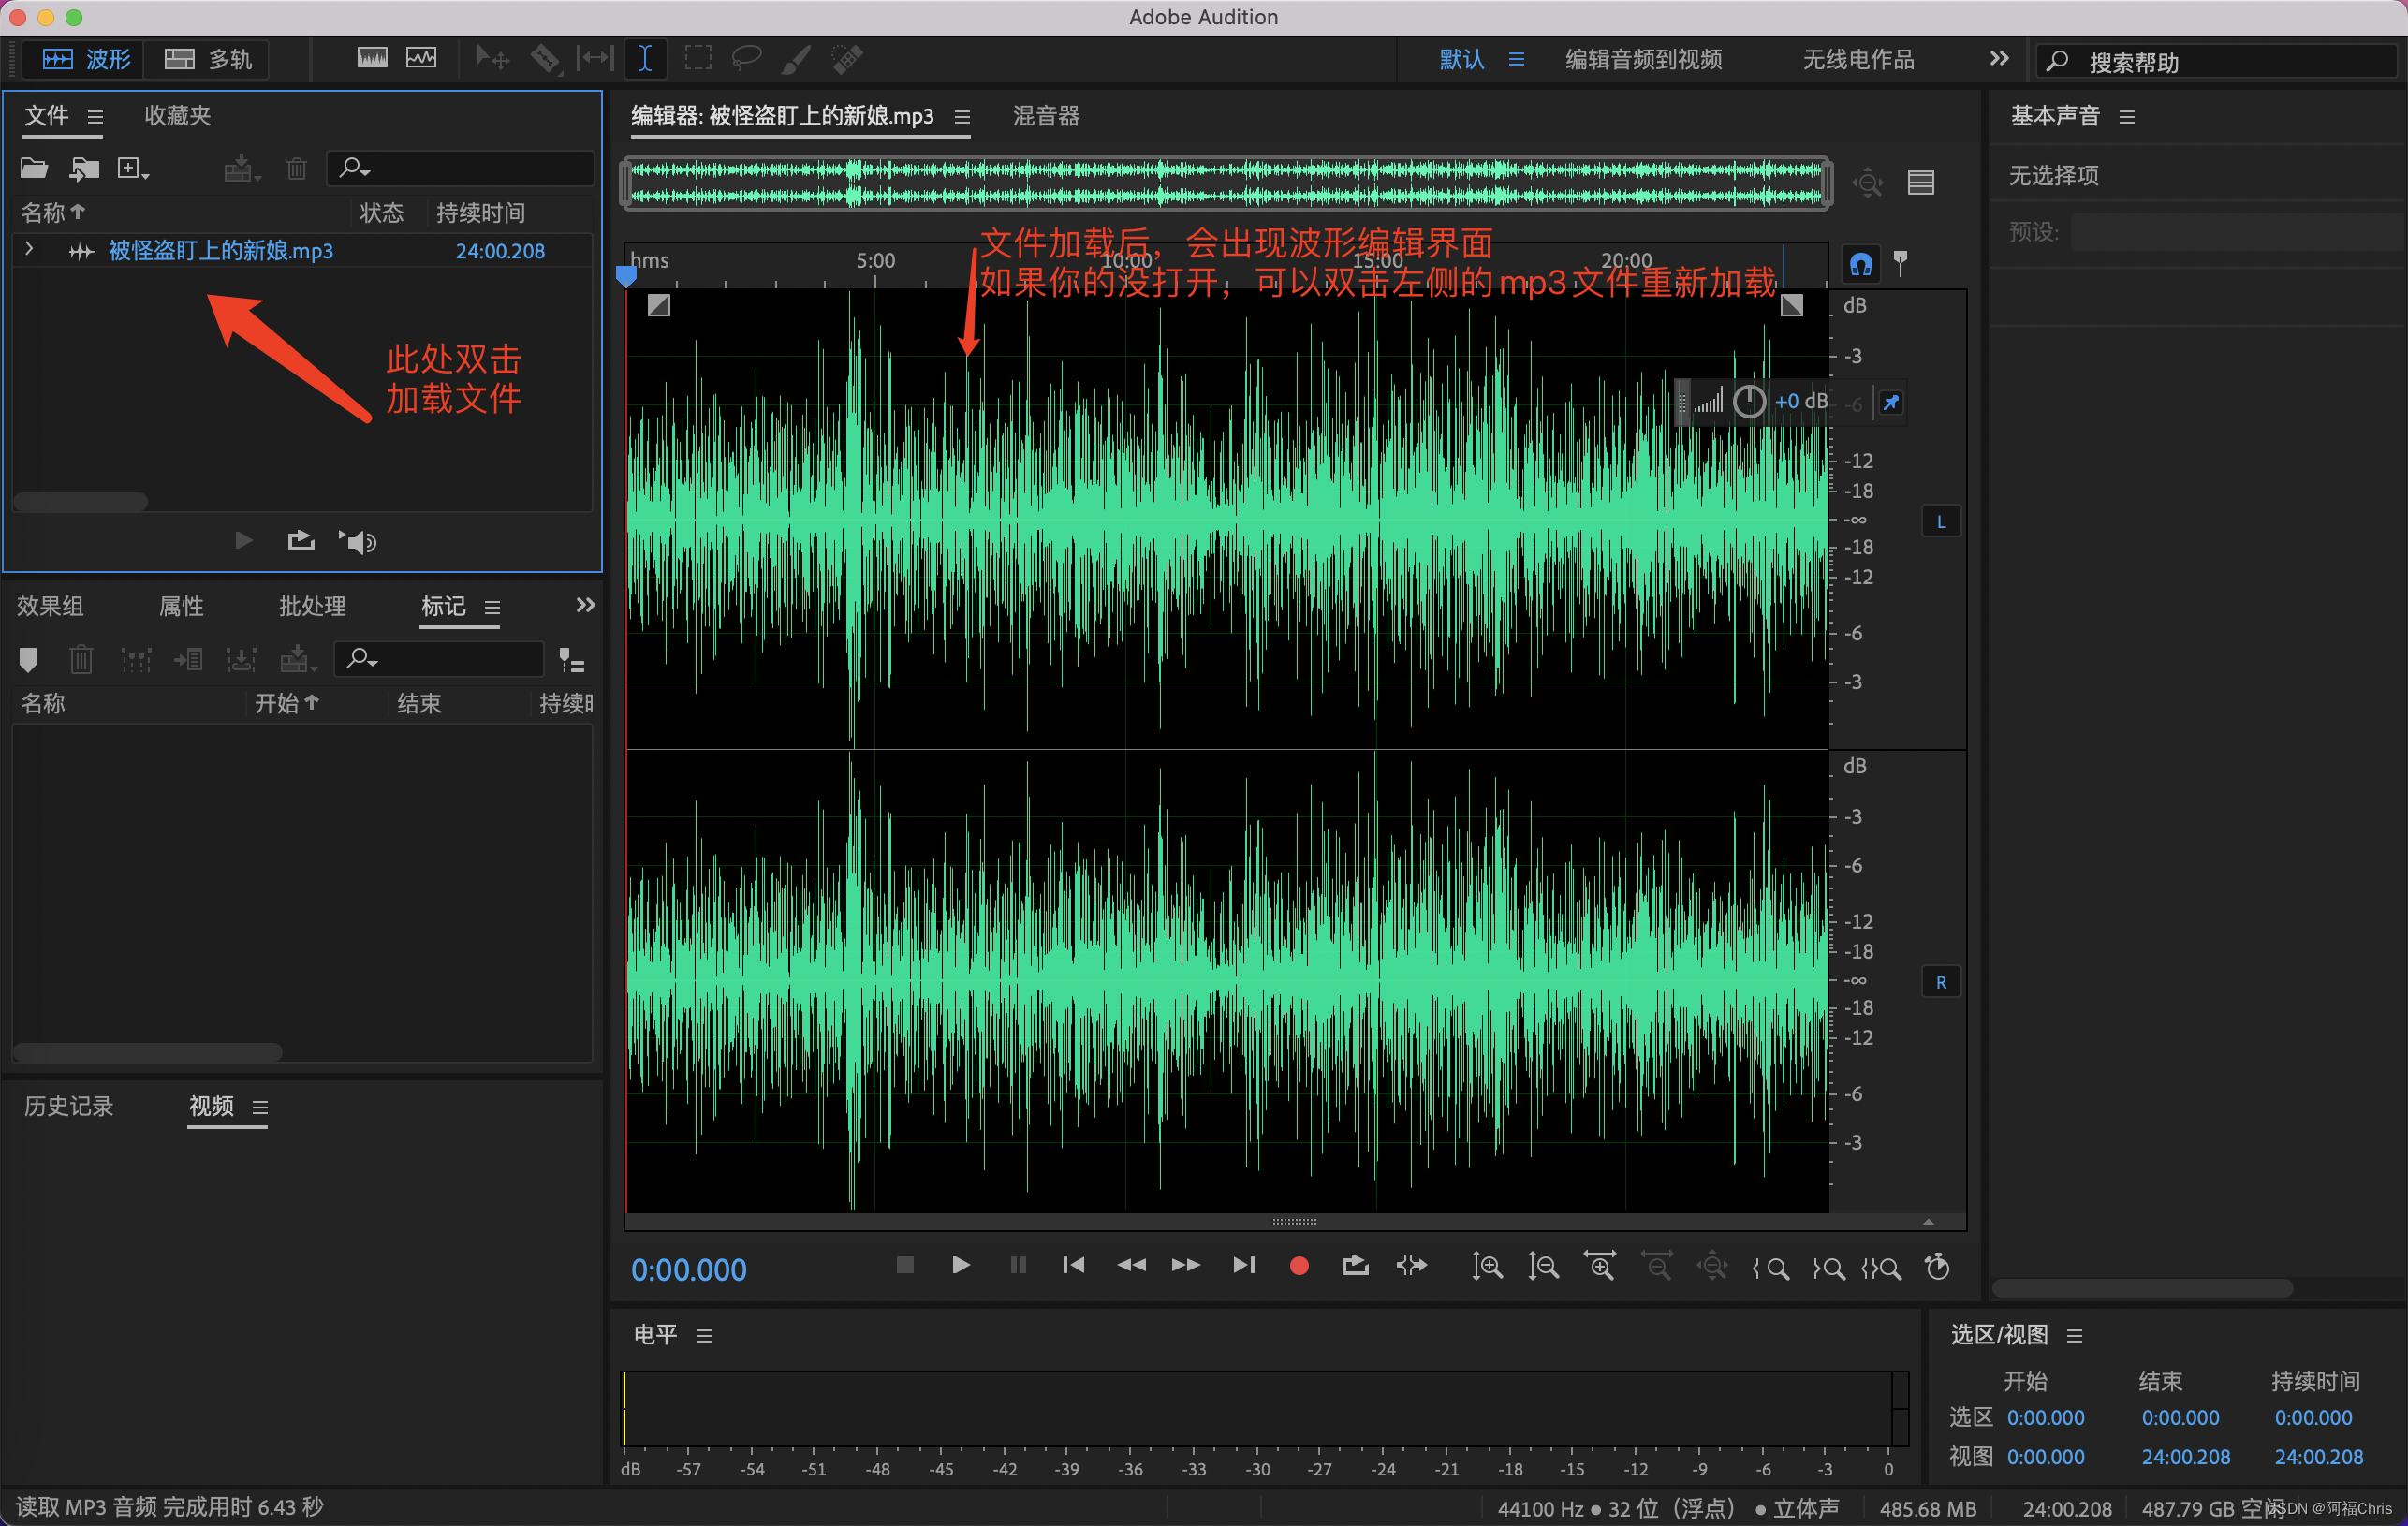Click Zoom In (Amplitude) icon
Screen dimensions: 2408x1526
[1486, 1267]
